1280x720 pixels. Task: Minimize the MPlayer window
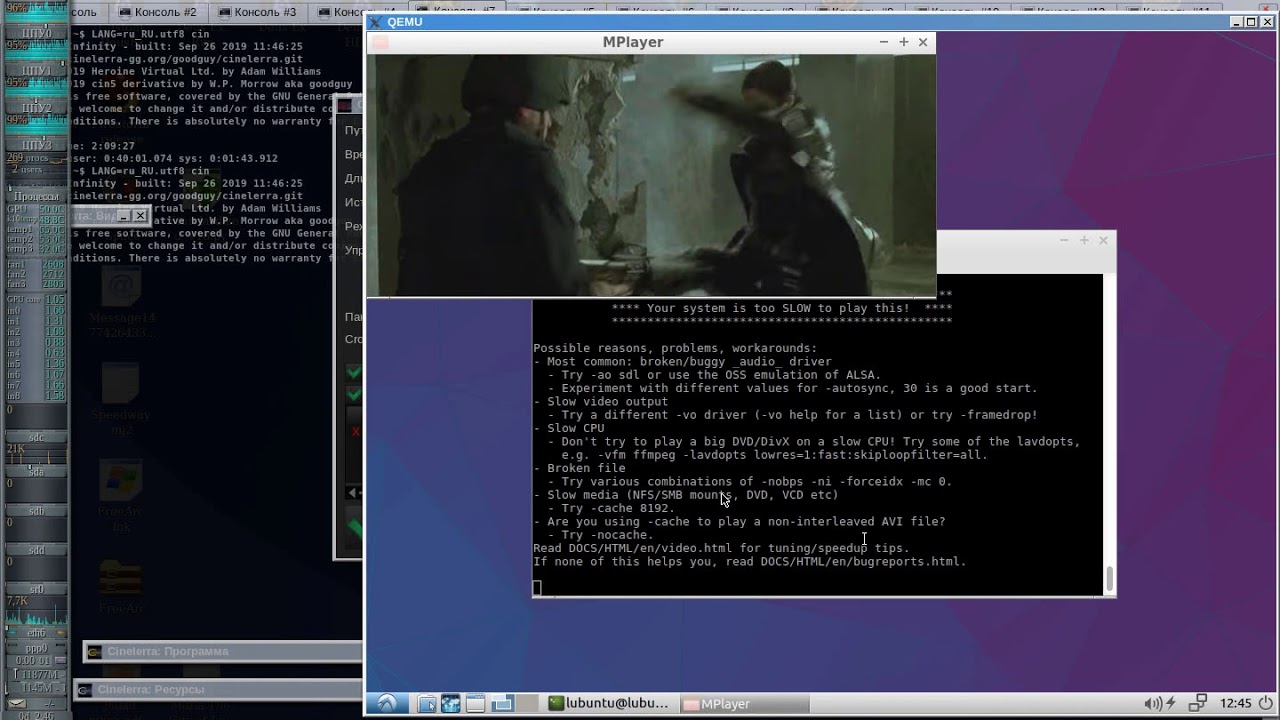884,42
